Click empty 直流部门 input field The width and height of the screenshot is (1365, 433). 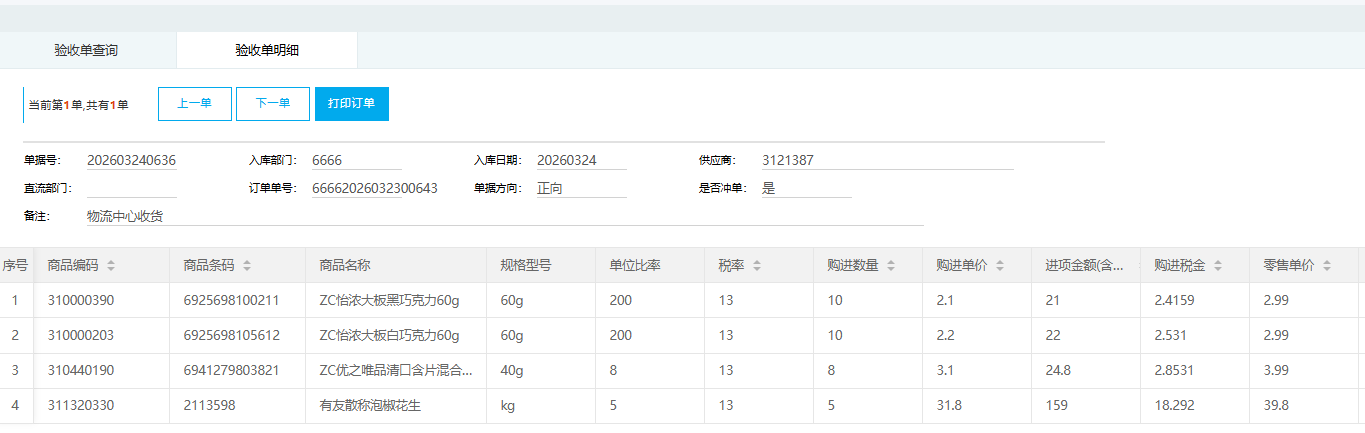click(x=131, y=188)
